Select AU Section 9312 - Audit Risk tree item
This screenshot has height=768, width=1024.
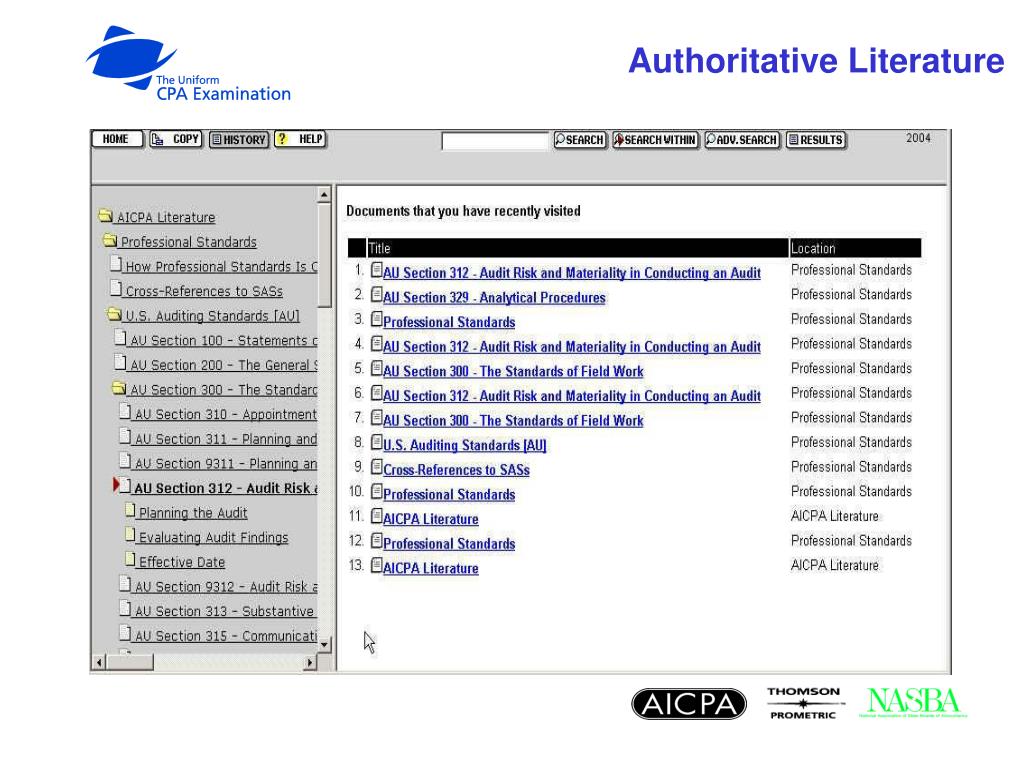click(x=226, y=587)
